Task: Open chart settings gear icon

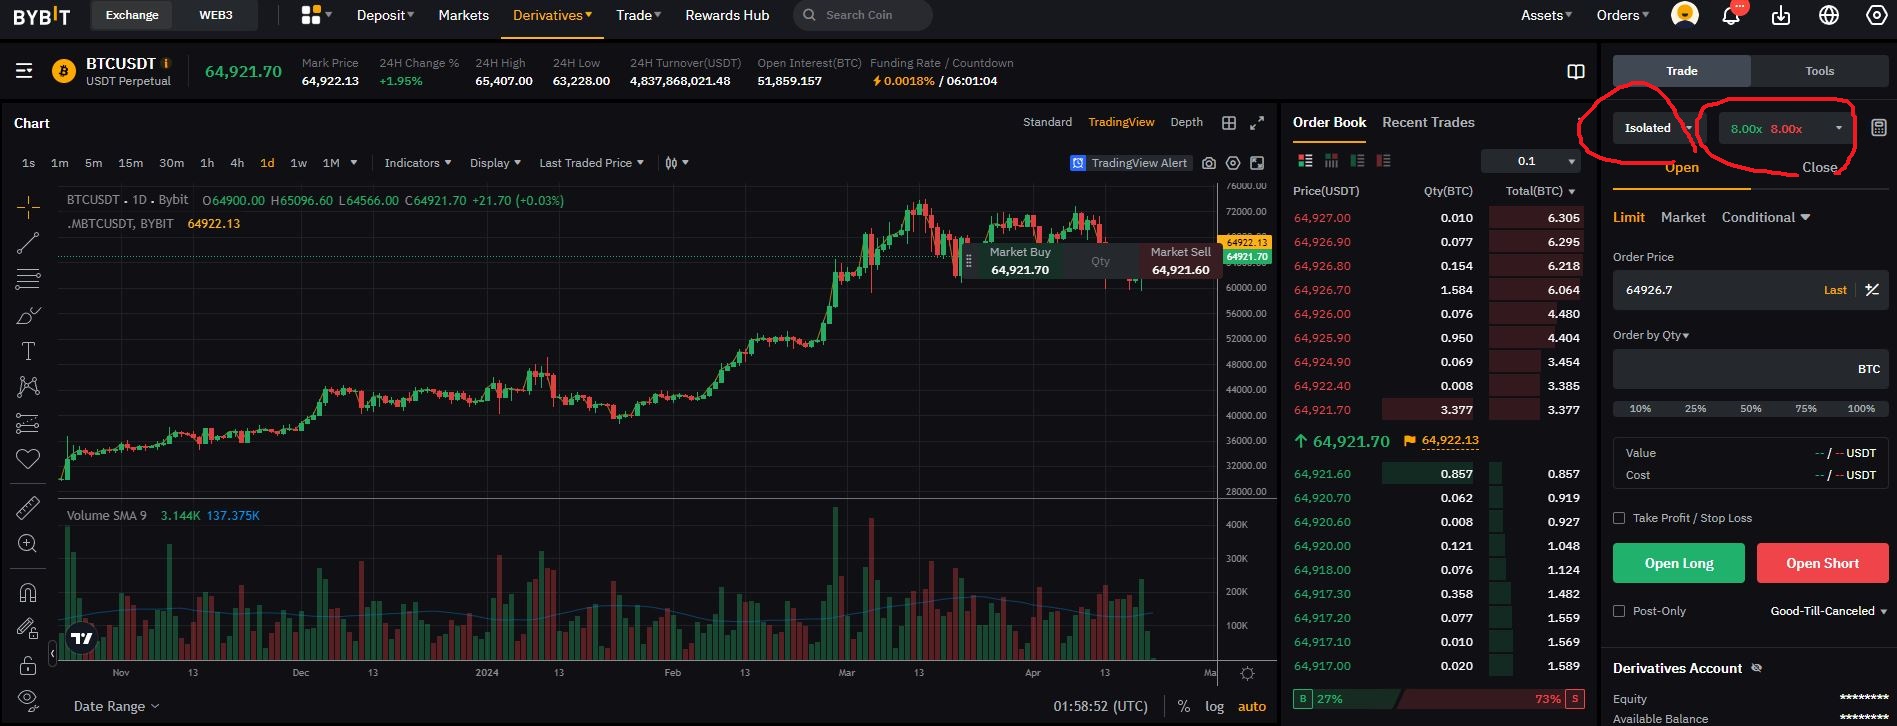Action: pos(1233,163)
